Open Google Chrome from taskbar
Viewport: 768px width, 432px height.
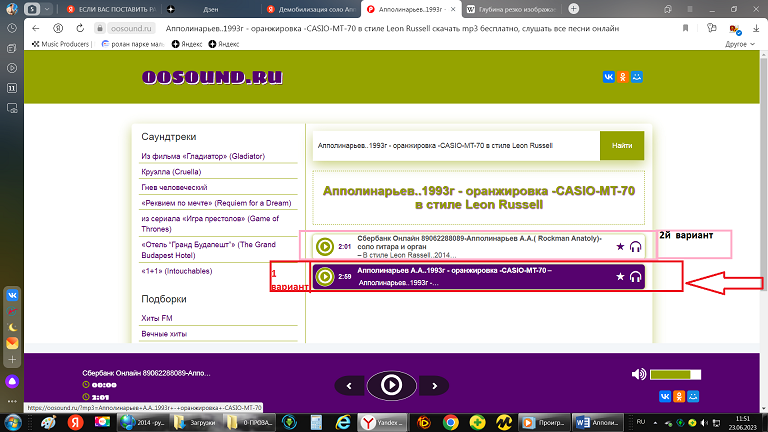click(x=450, y=422)
